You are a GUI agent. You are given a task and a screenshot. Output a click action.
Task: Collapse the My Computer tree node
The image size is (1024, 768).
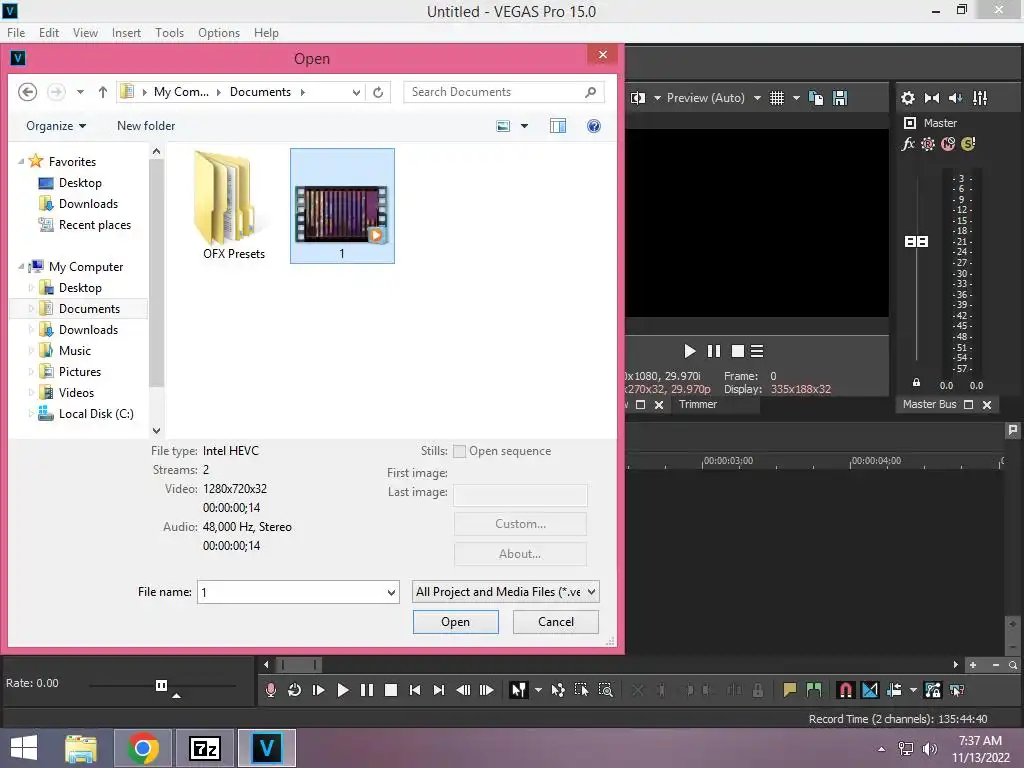coord(21,266)
